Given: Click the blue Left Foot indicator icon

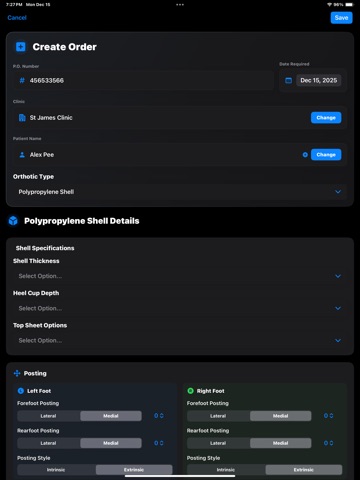Looking at the screenshot, I should tap(21, 391).
